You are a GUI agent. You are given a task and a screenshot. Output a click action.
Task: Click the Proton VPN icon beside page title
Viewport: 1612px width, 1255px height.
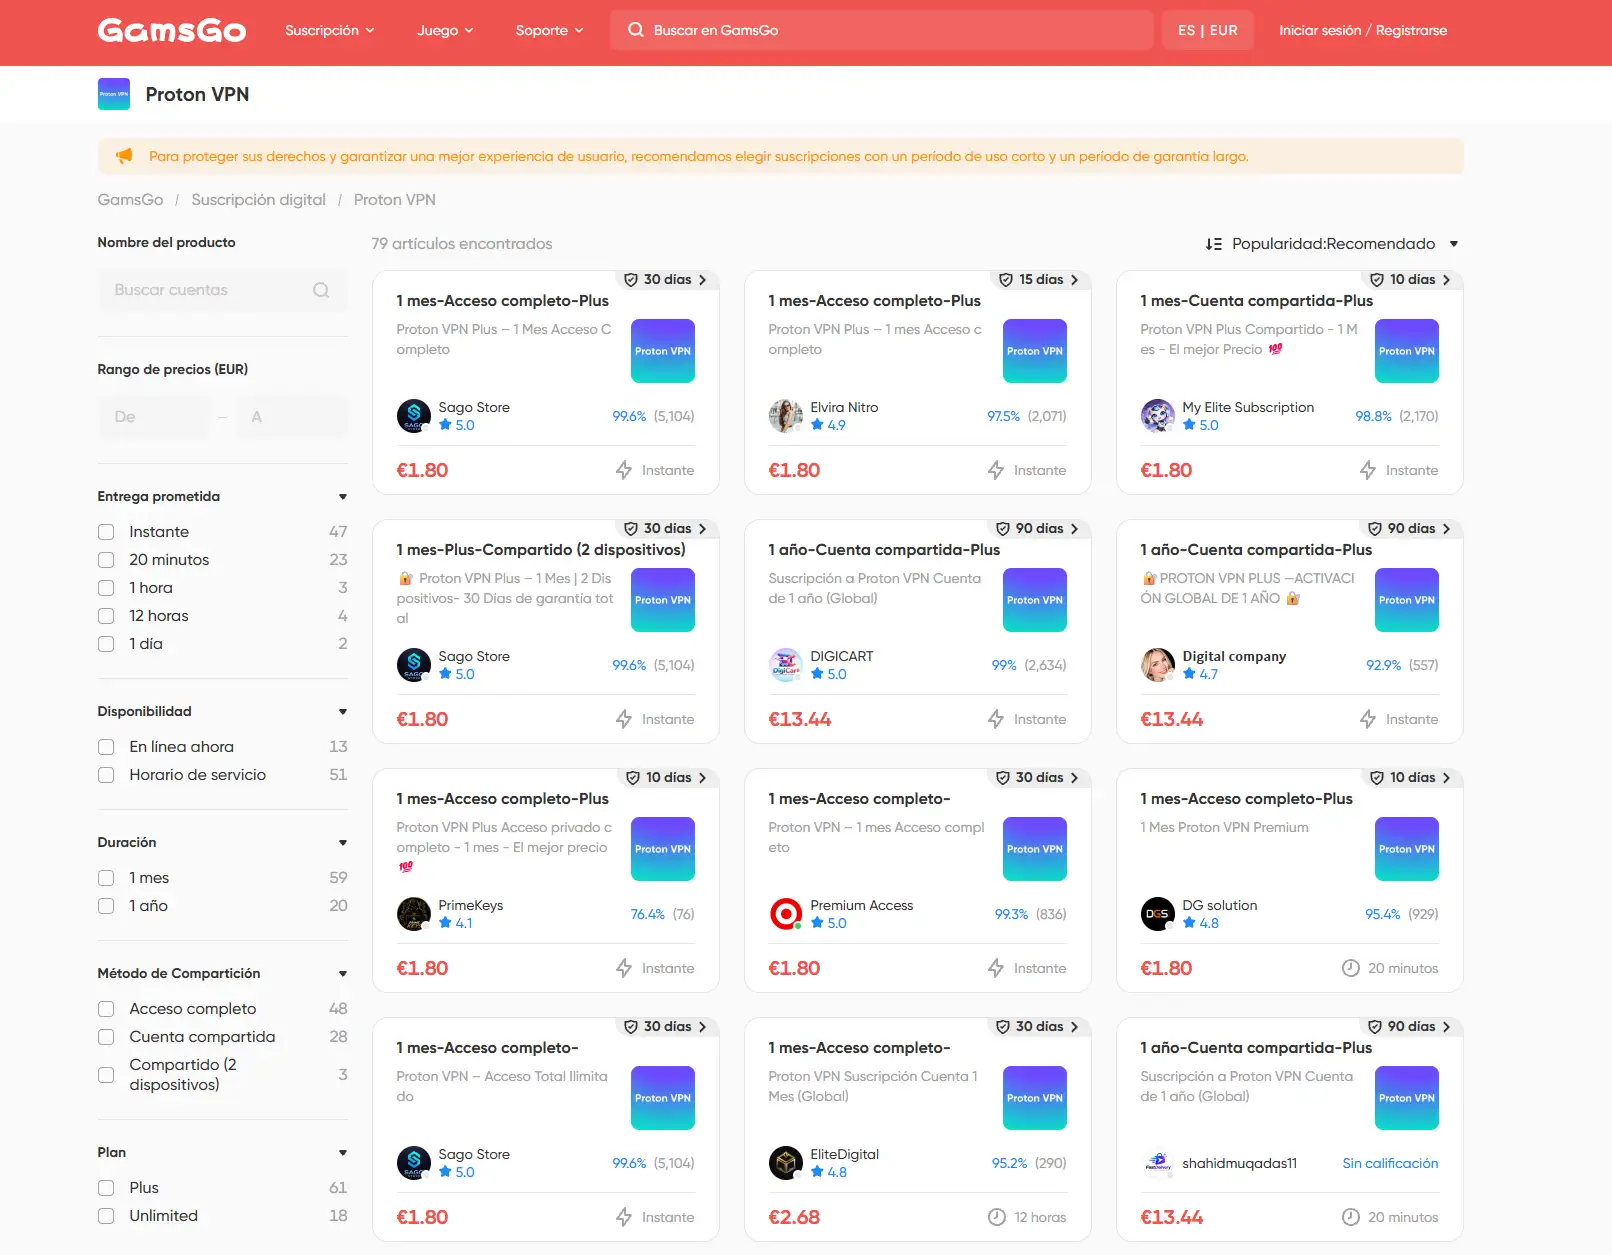114,94
